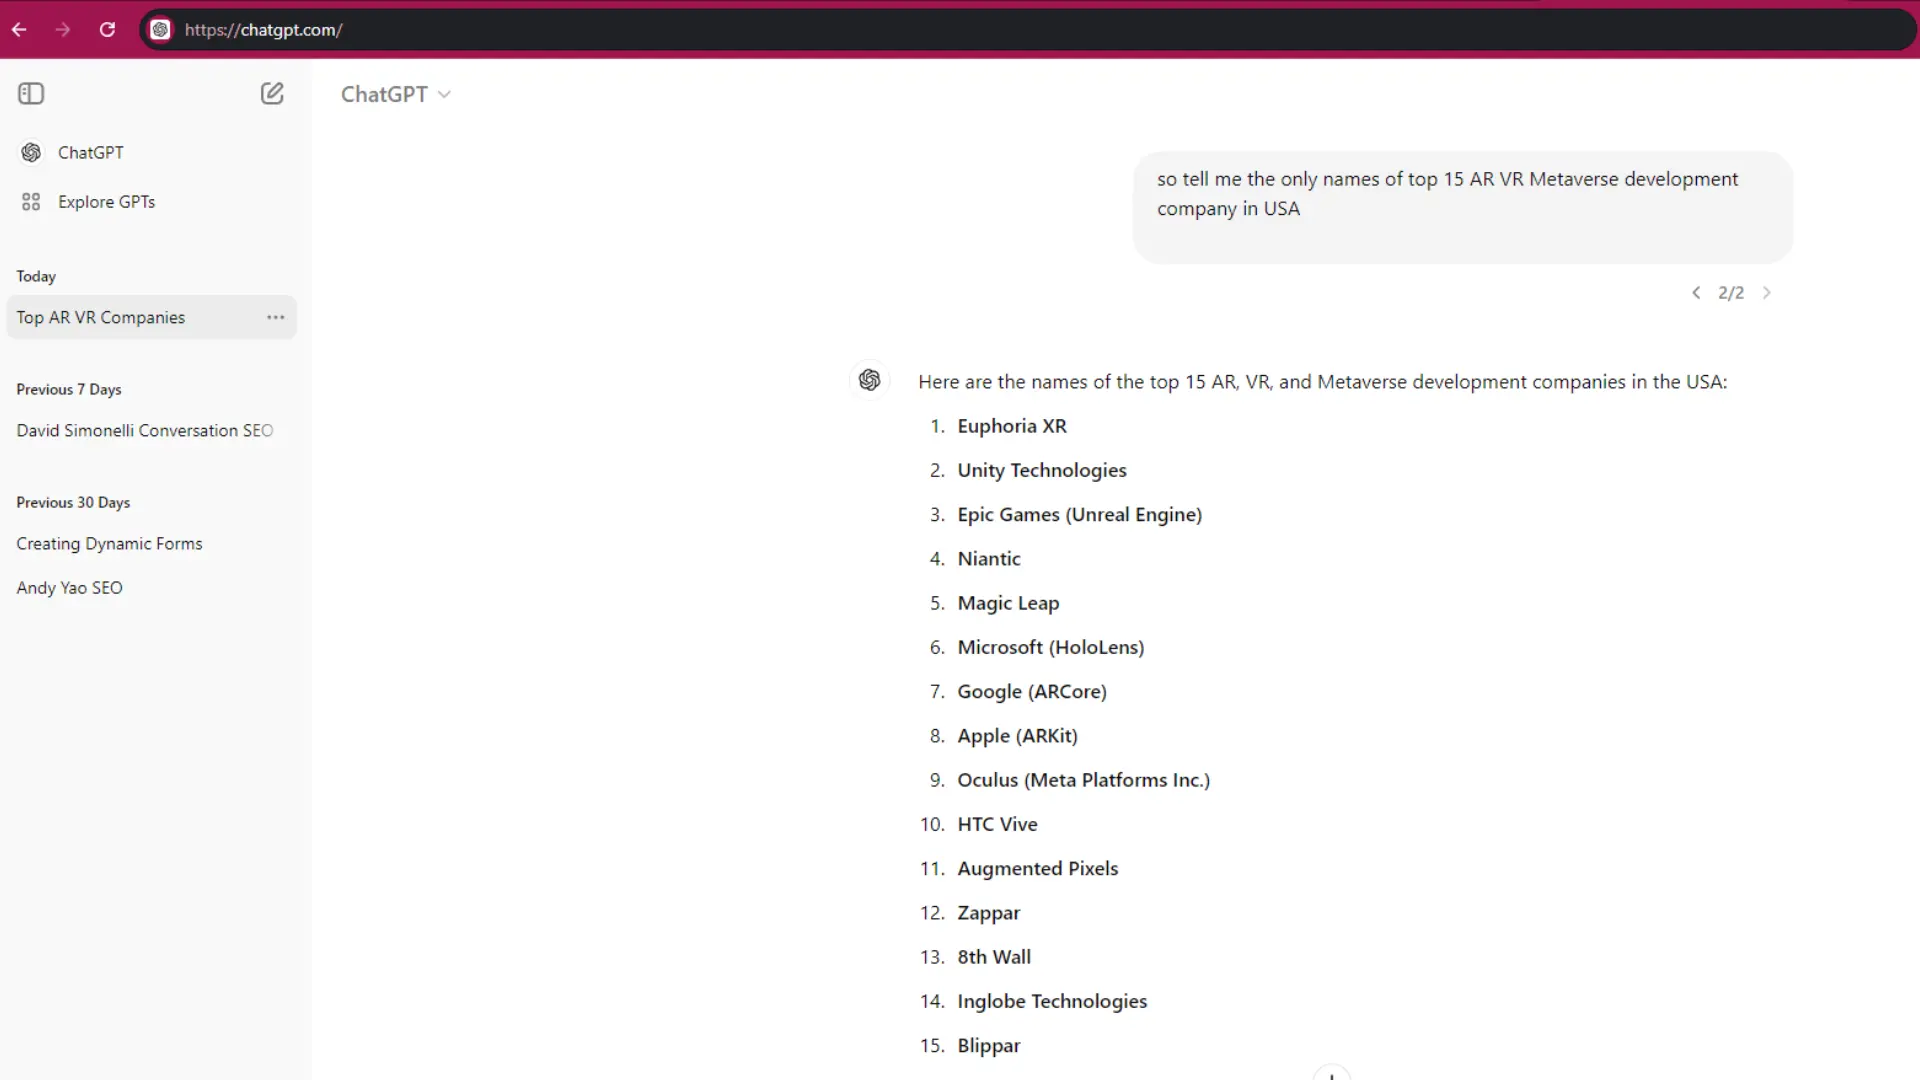Click the site icon in address bar

point(160,30)
